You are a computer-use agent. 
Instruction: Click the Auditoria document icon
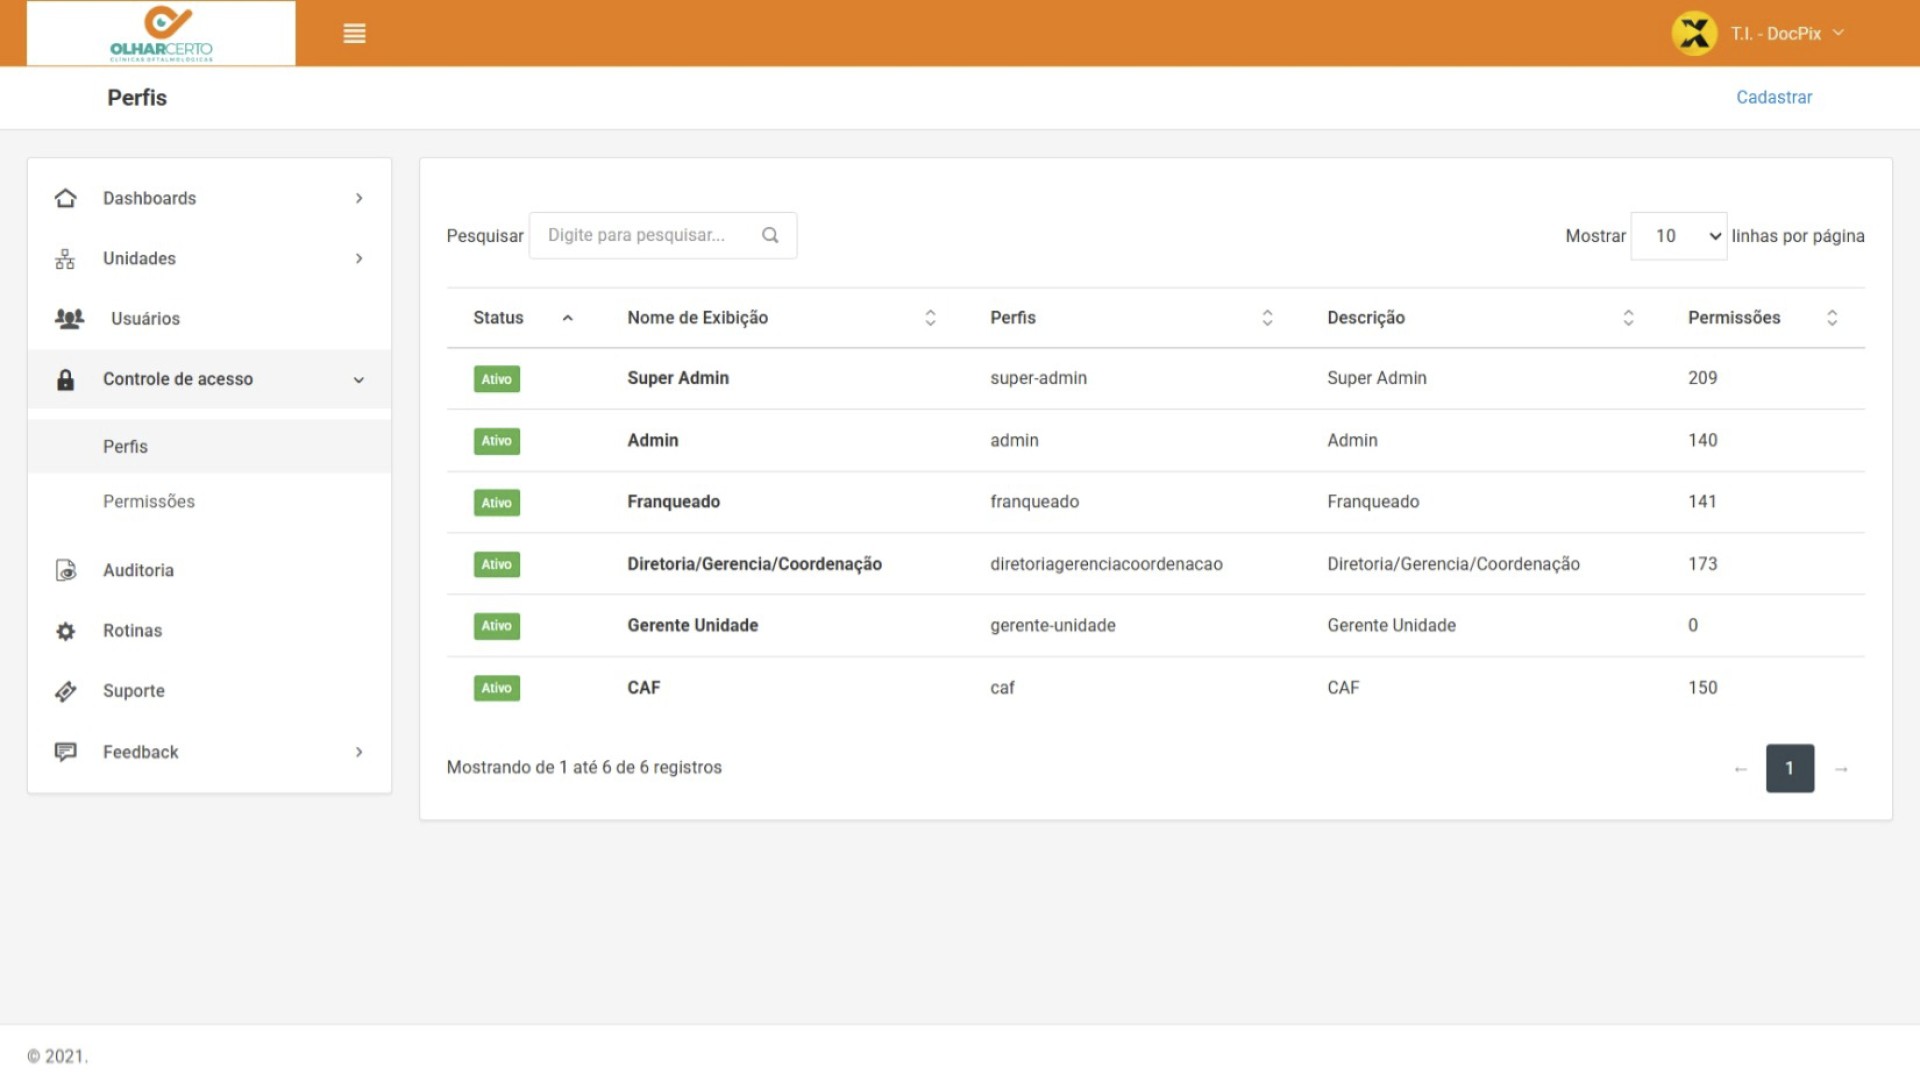(65, 570)
